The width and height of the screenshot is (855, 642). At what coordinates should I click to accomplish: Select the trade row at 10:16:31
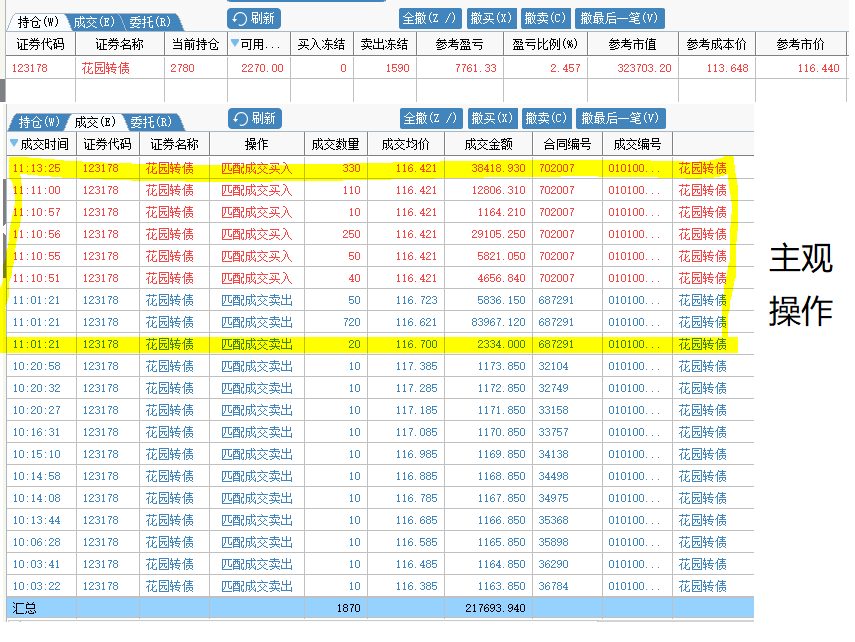point(380,432)
